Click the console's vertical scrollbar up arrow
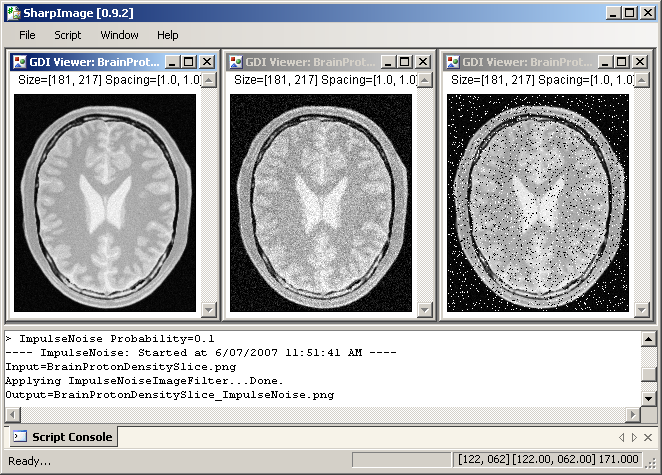This screenshot has width=662, height=475. coord(649,340)
